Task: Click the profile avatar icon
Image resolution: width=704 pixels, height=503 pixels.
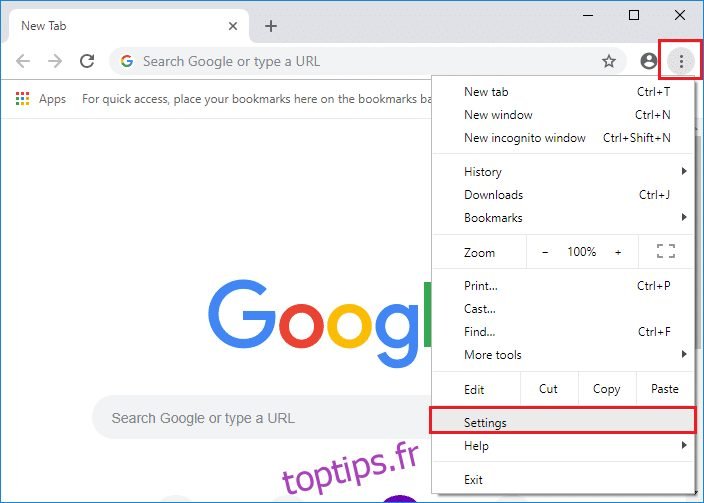Action: click(x=648, y=61)
